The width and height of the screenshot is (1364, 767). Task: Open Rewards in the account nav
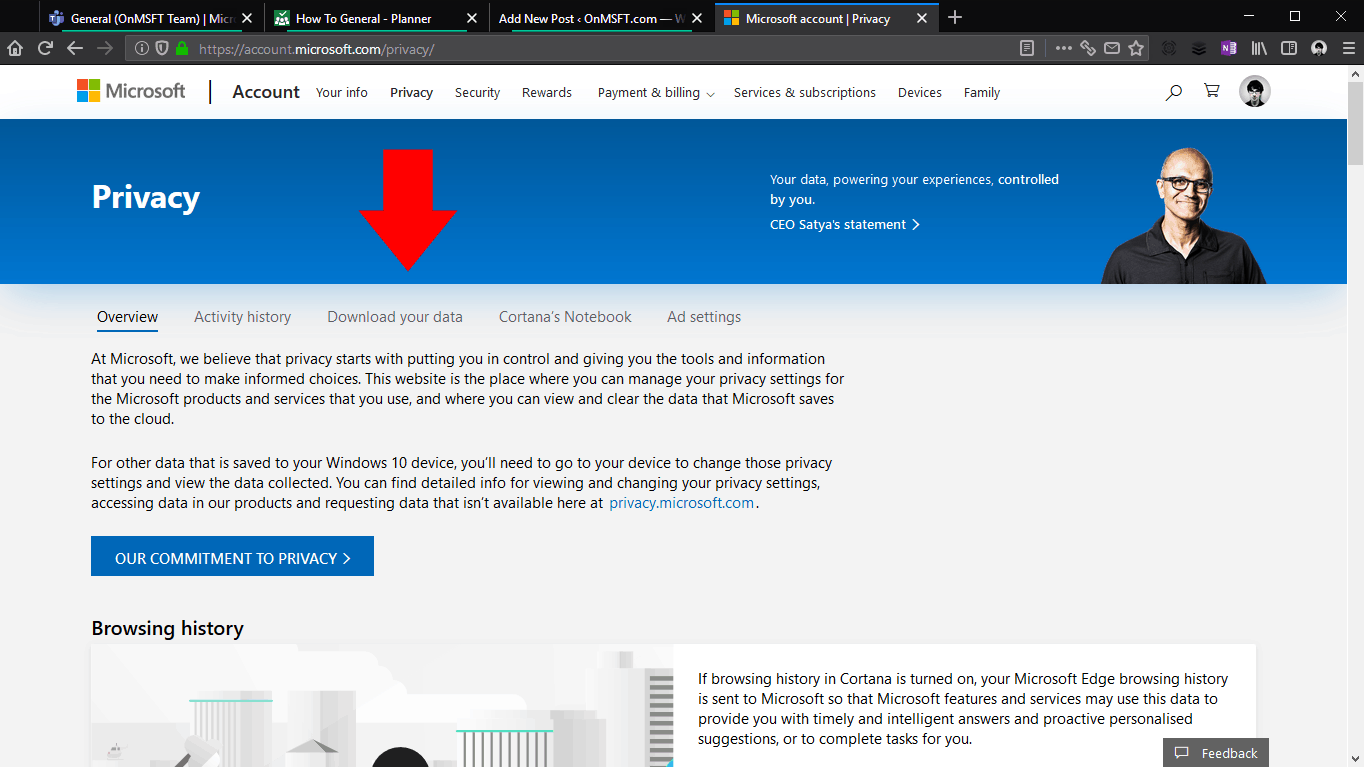click(547, 92)
